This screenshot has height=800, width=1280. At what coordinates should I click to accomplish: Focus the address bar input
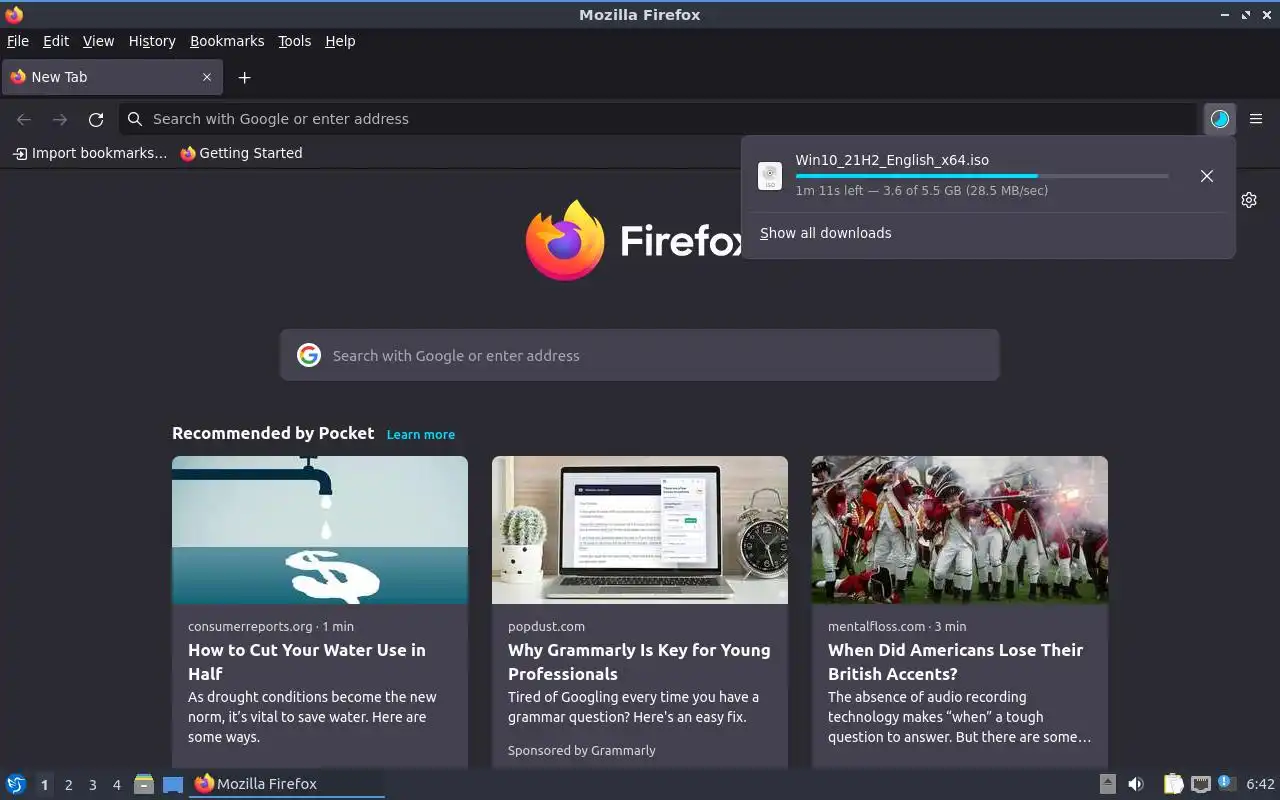click(658, 119)
